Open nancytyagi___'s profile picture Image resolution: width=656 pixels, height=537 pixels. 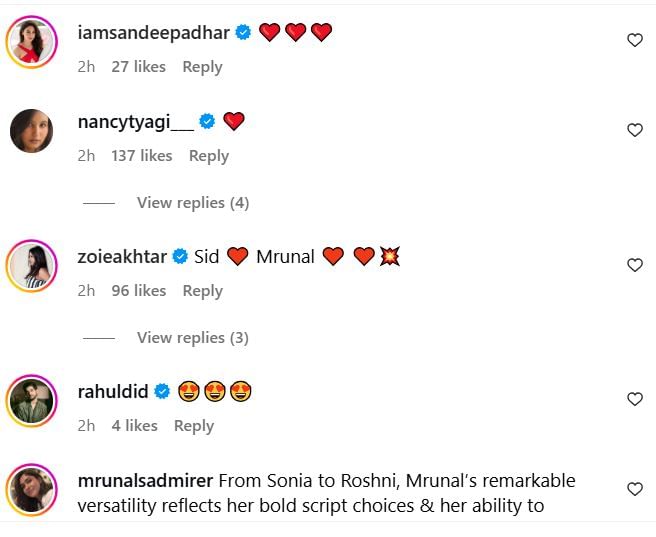click(x=31, y=130)
